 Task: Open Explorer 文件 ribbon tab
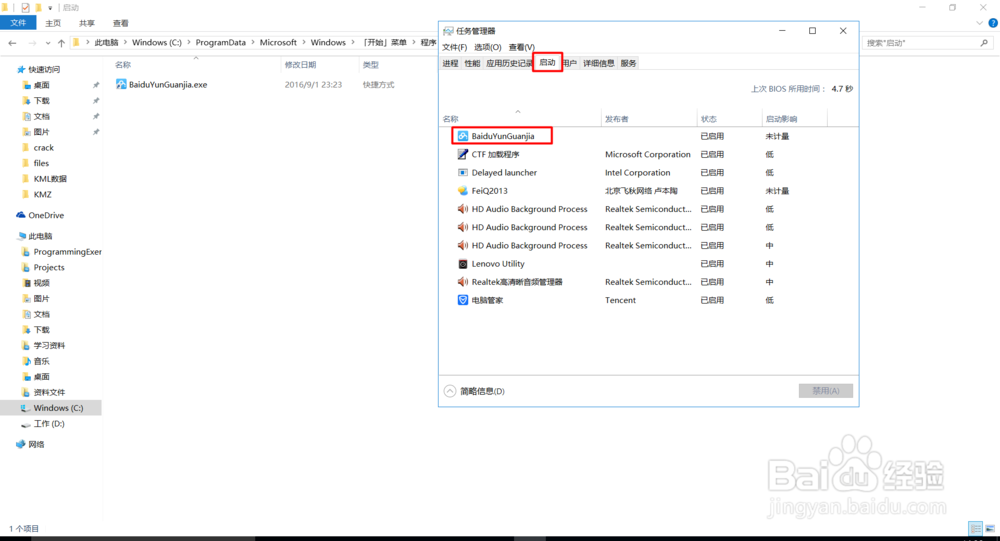click(x=18, y=23)
